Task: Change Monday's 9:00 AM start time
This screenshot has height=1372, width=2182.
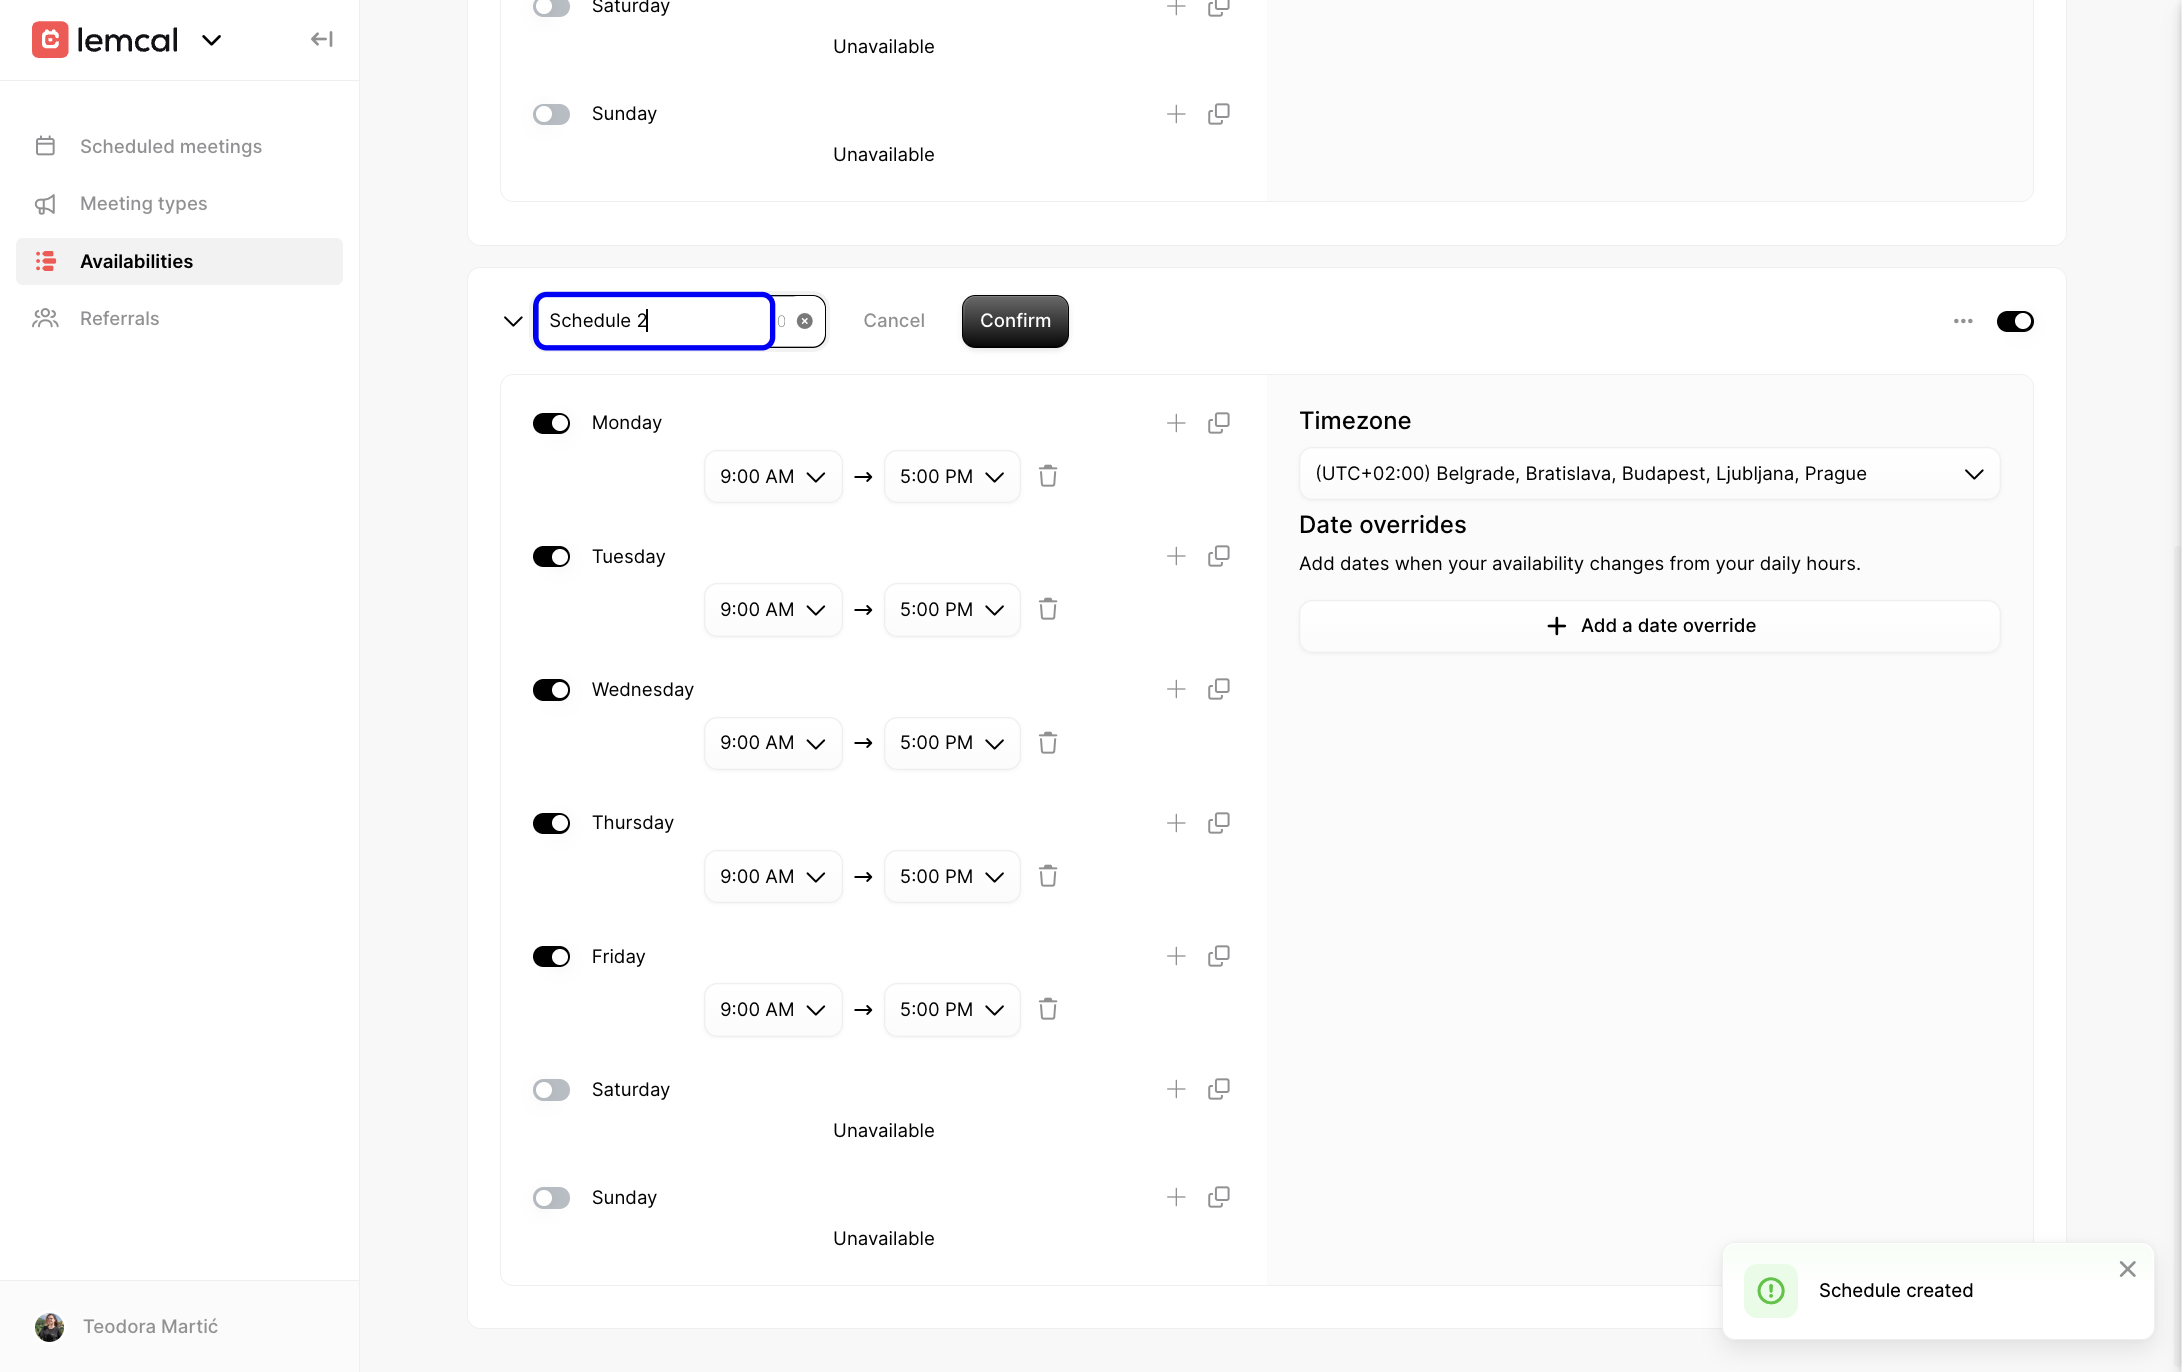Action: coord(772,476)
